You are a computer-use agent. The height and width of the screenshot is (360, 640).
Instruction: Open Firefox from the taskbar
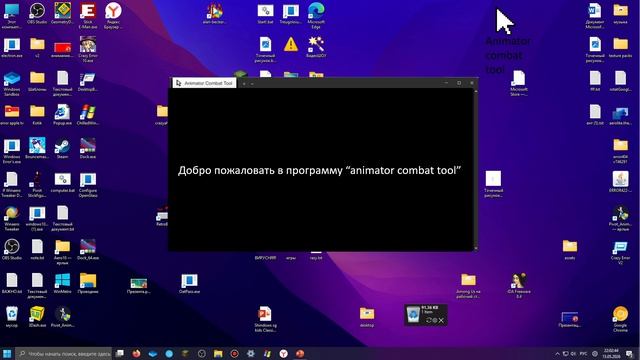136,353
